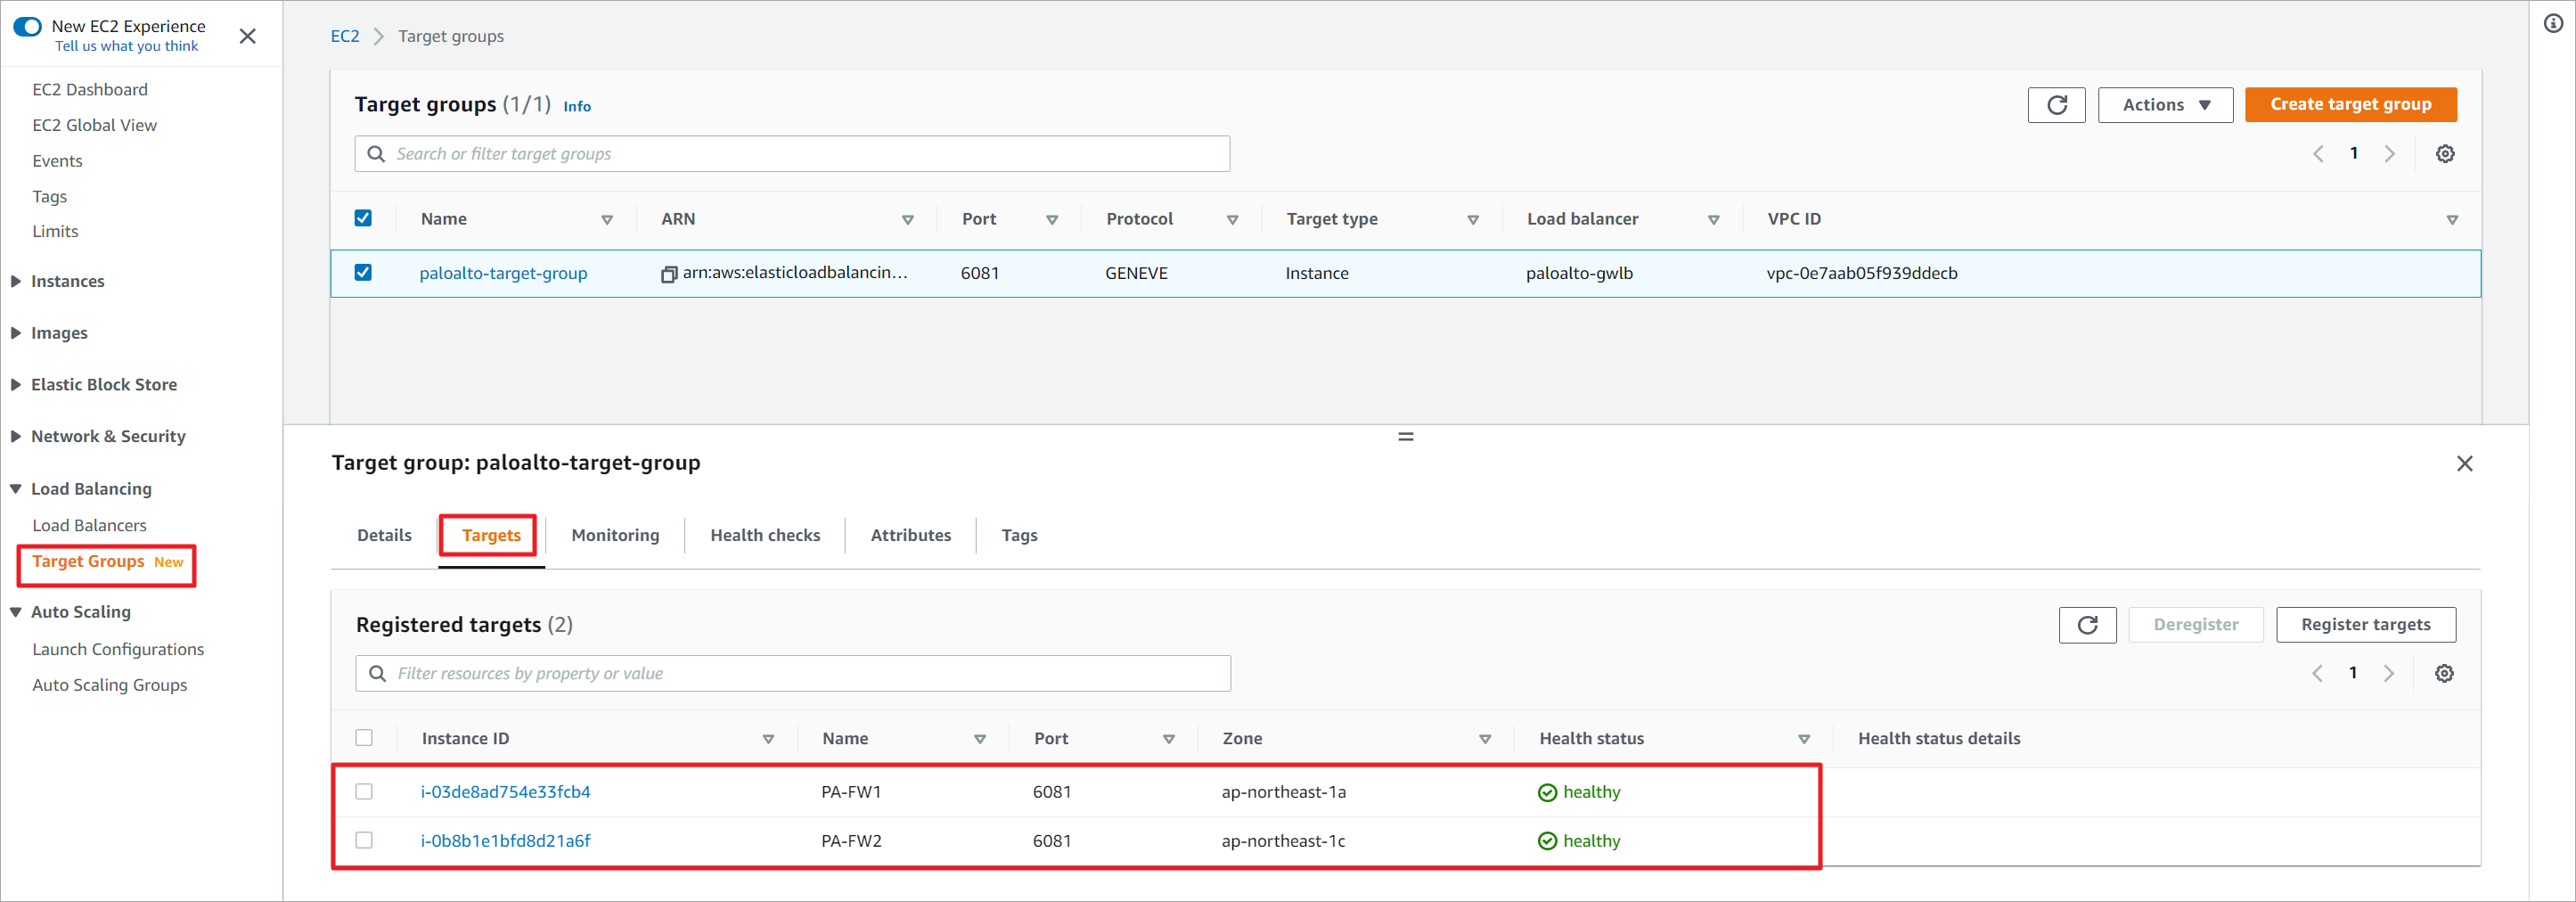
Task: Click healthy status icon for PA-FW1
Action: [1547, 793]
